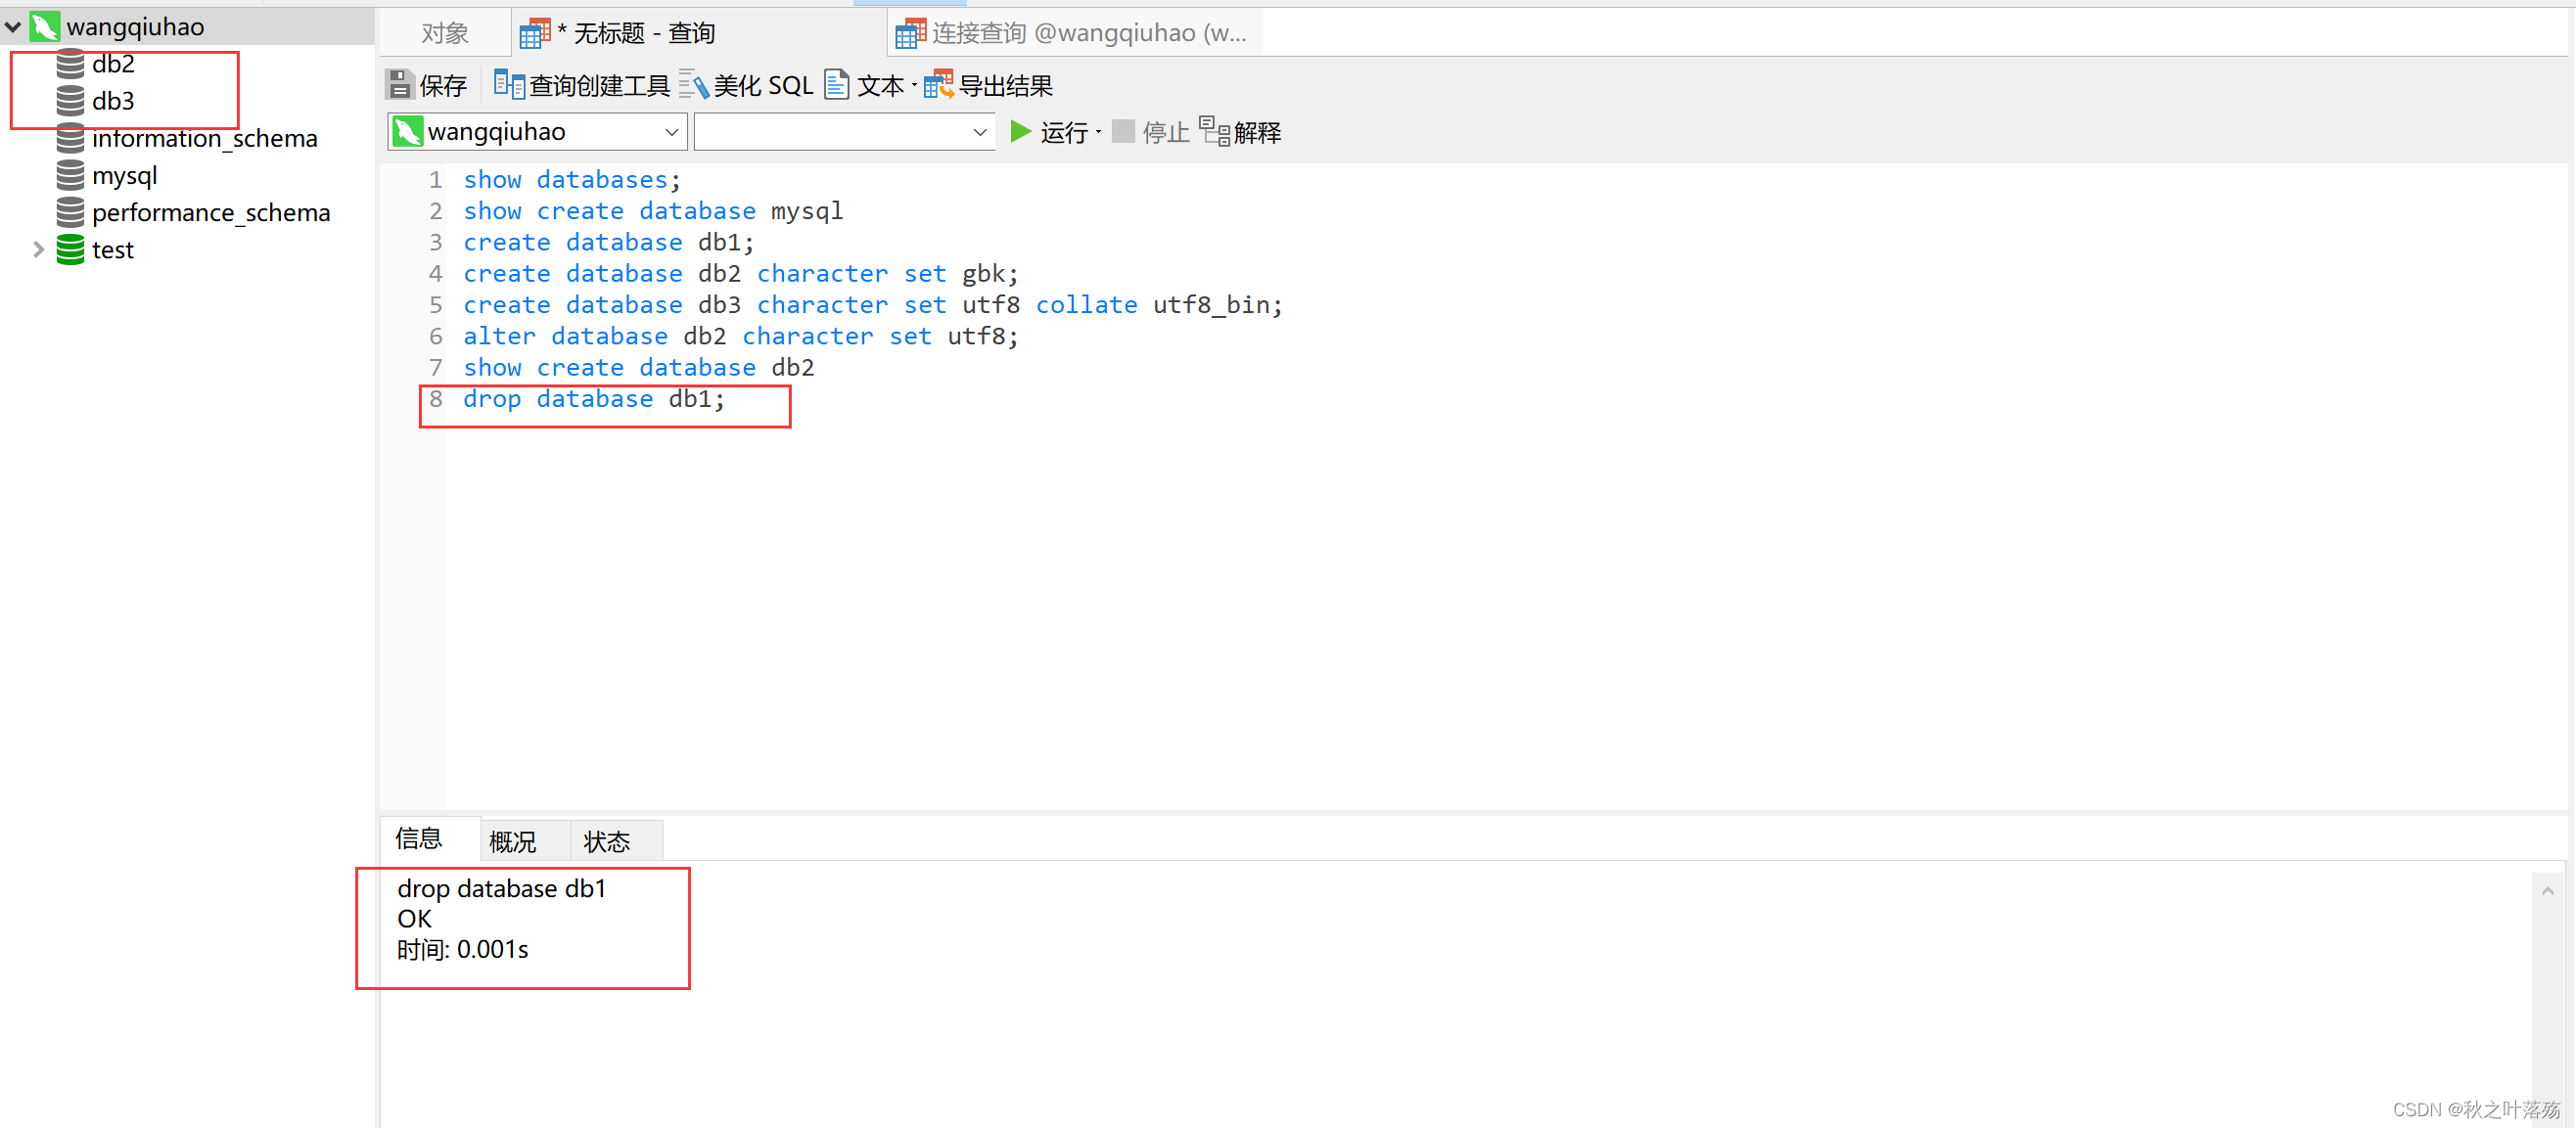2576x1128 pixels.
Task: Click line 7 'show create database db2'
Action: pos(639,367)
